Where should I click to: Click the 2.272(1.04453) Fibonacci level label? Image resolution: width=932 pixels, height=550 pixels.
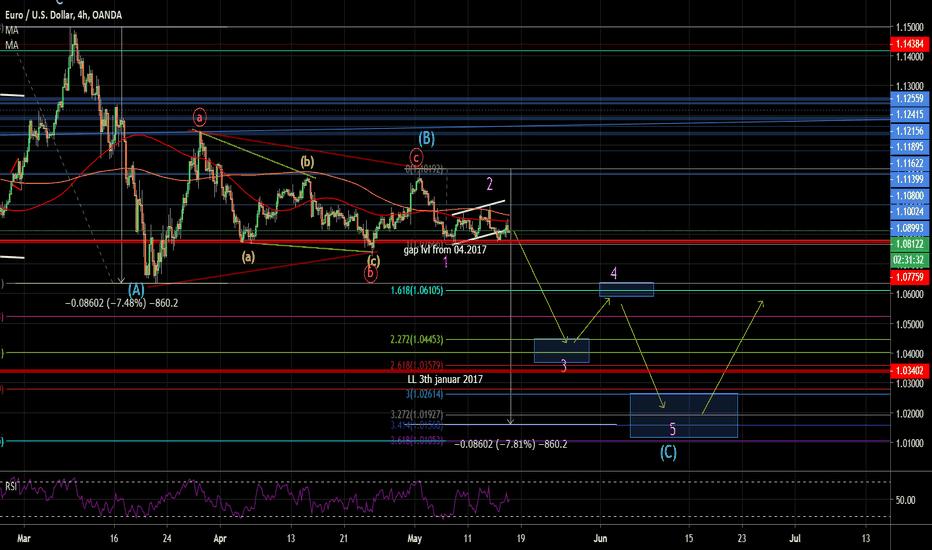(417, 340)
